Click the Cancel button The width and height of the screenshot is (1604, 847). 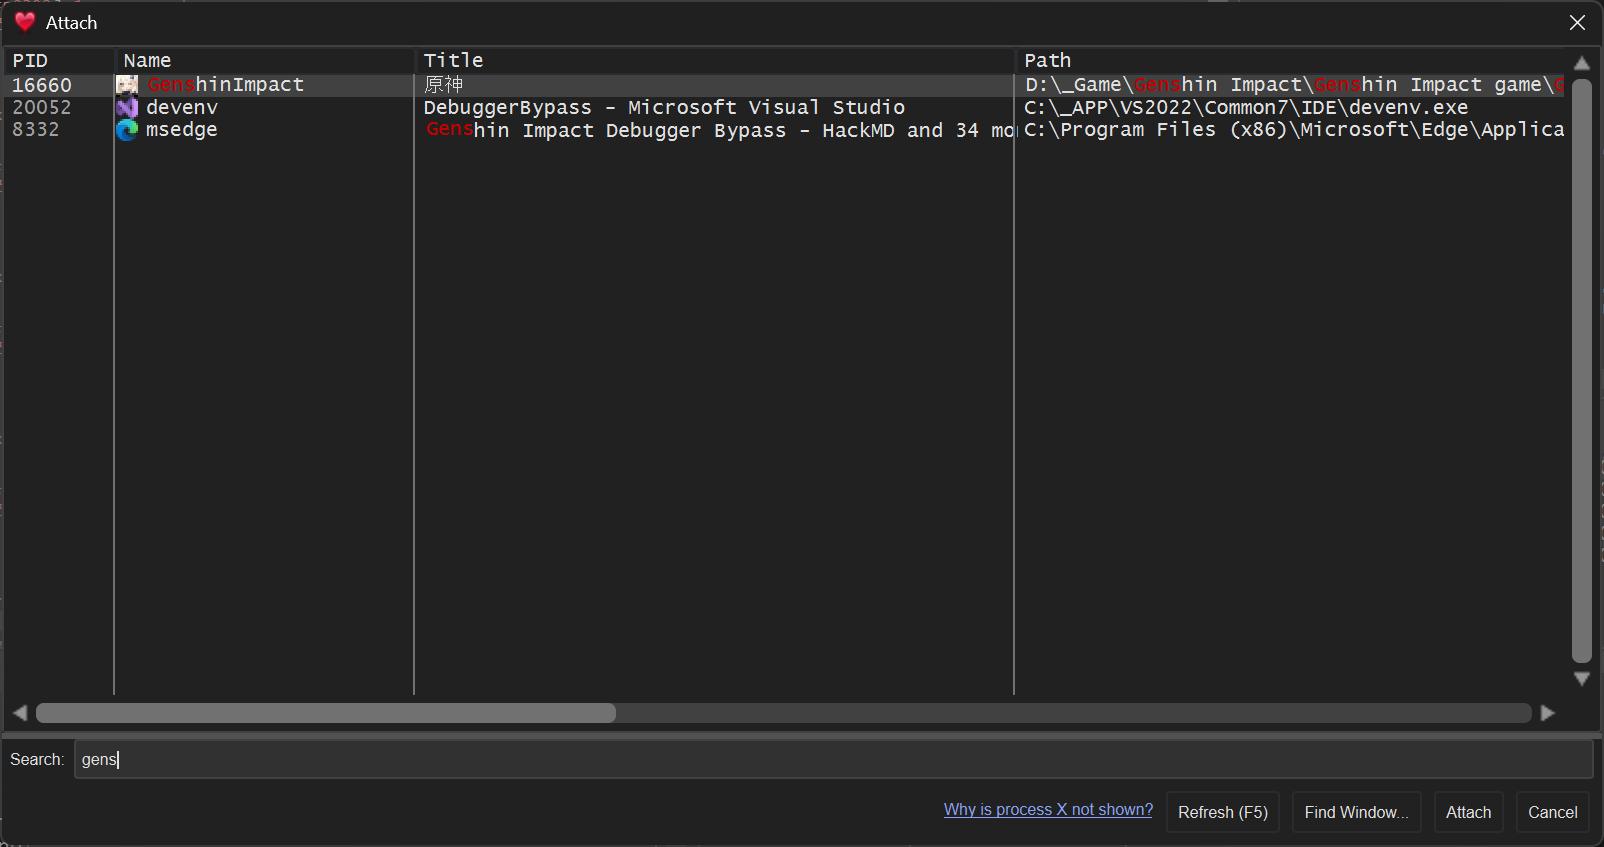click(x=1552, y=812)
